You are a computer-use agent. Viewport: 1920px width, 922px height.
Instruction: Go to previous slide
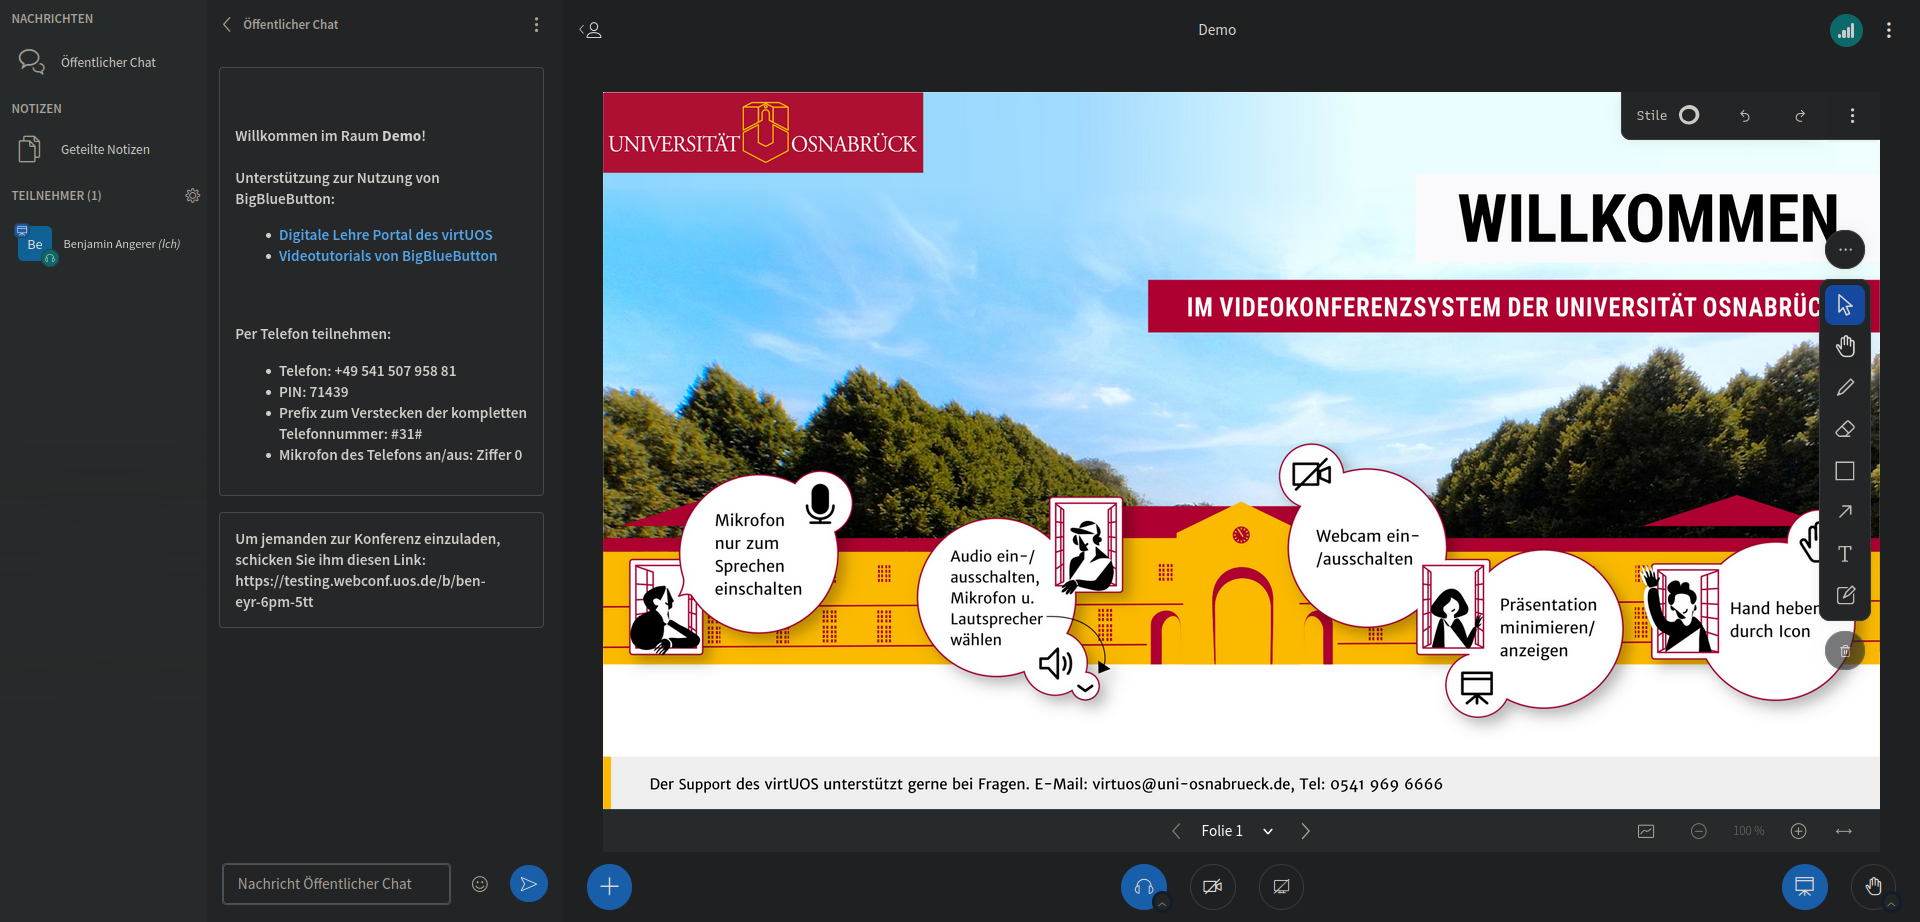point(1176,831)
